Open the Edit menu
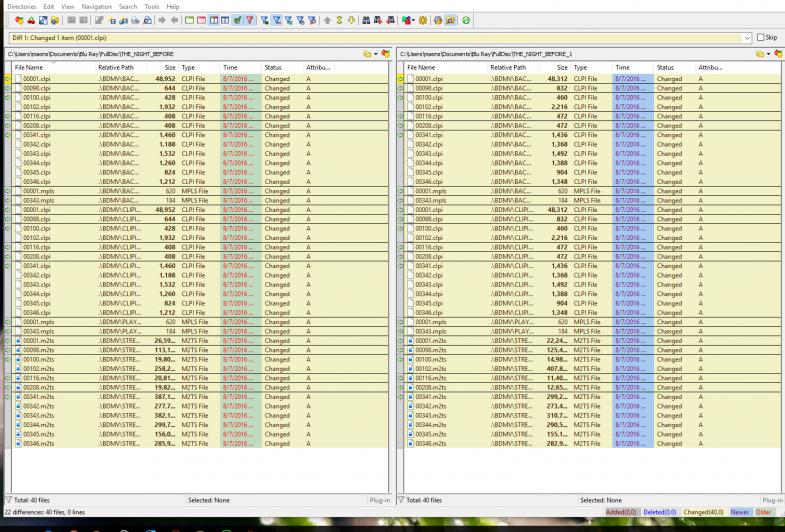The width and height of the screenshot is (785, 532). (49, 7)
